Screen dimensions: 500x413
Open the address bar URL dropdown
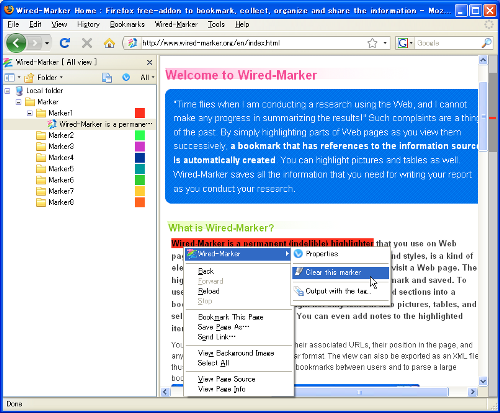385,43
